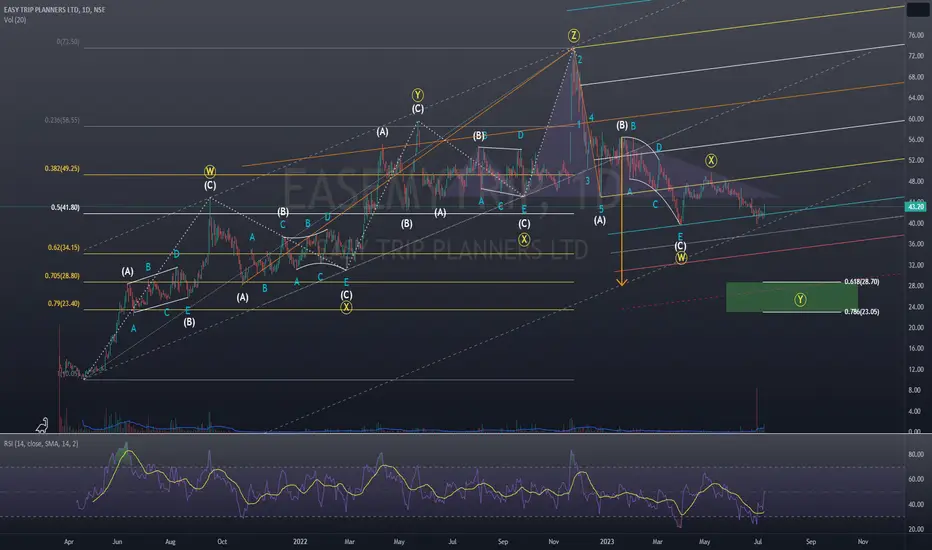Select the 0.79(23.40) Fibonacci level label
Image resolution: width=932 pixels, height=550 pixels.
coord(64,303)
